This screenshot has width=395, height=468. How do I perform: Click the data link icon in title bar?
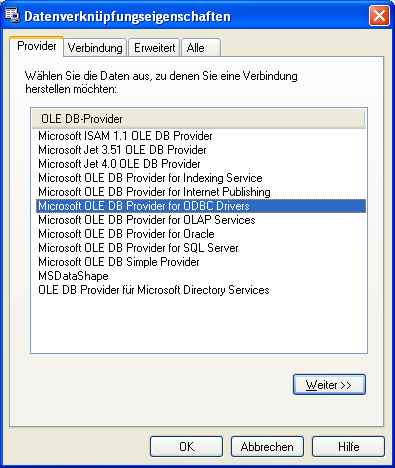[x=12, y=16]
